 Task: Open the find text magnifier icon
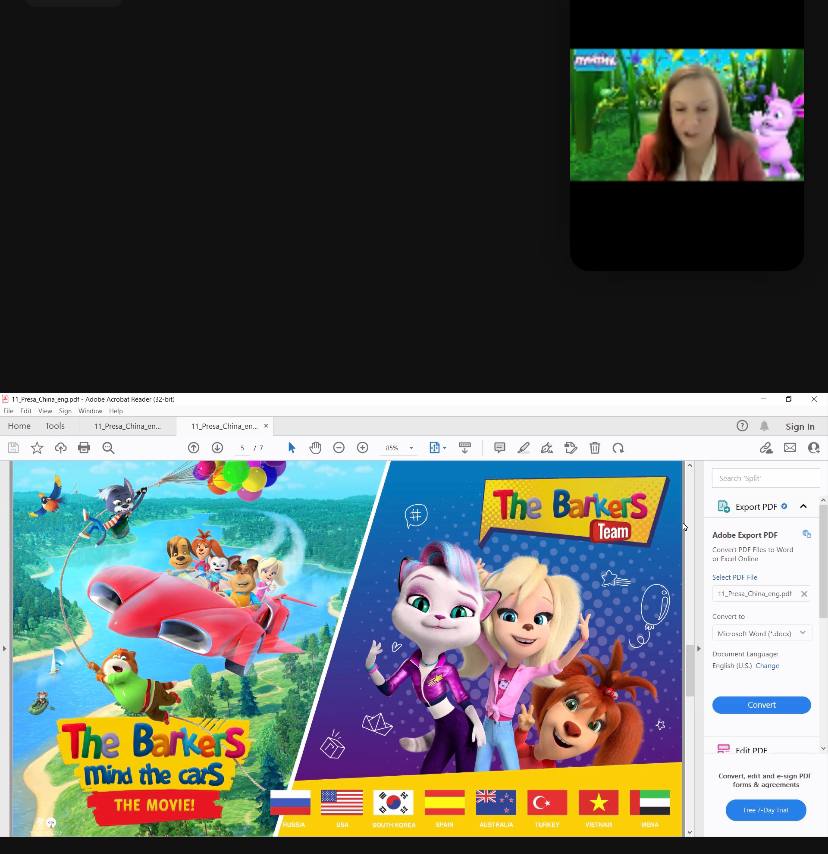[108, 448]
